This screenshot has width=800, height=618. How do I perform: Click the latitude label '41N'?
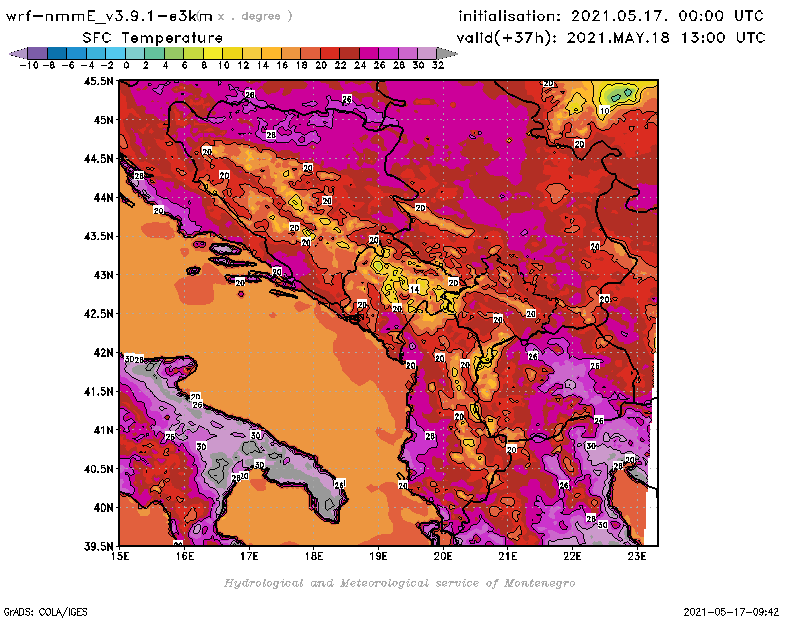(103, 430)
